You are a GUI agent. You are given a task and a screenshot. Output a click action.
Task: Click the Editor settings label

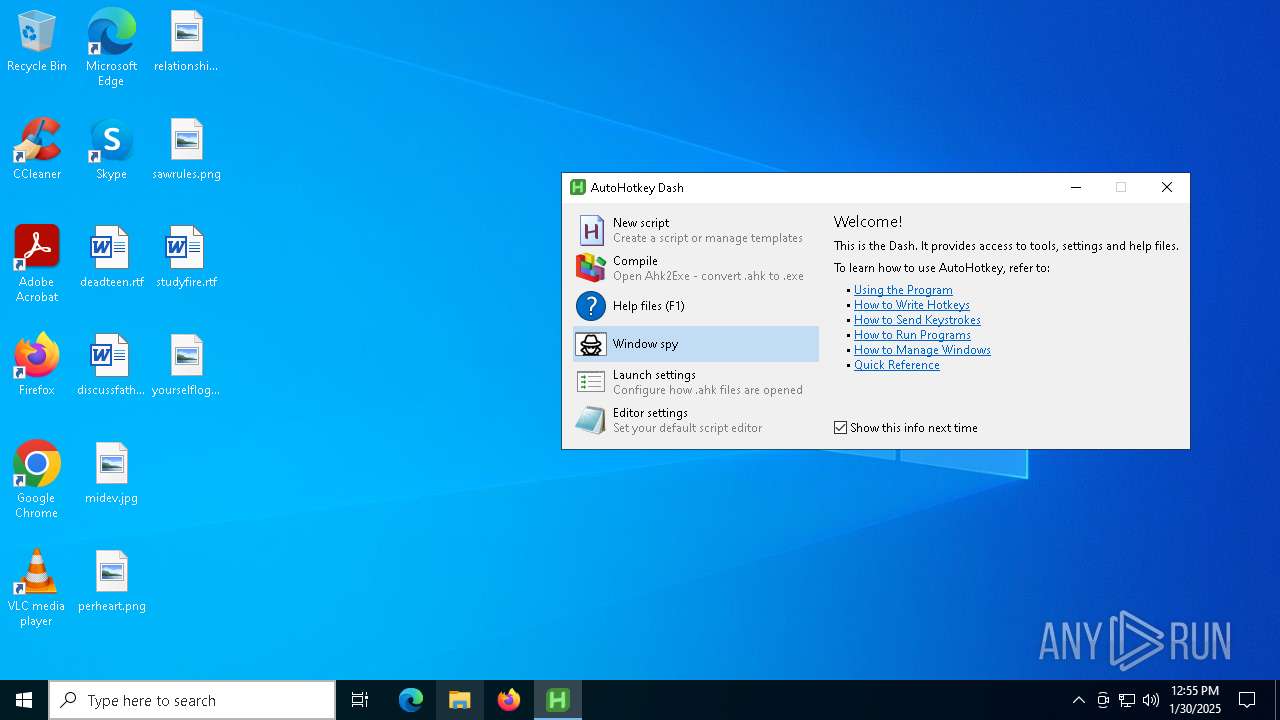coord(650,413)
